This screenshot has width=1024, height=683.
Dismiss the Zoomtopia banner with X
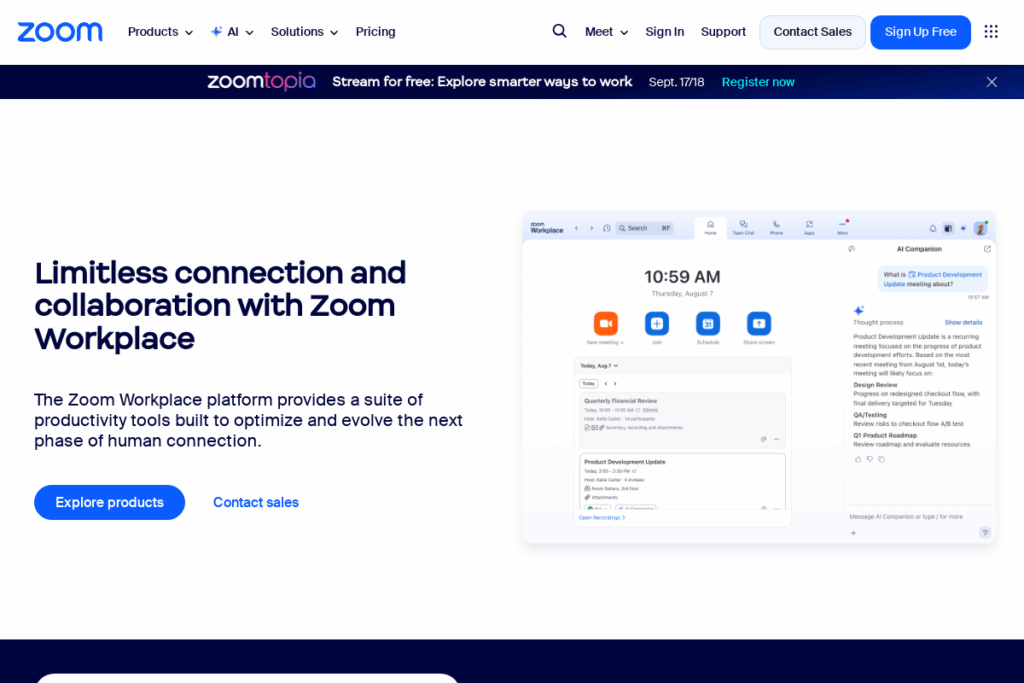click(x=991, y=82)
